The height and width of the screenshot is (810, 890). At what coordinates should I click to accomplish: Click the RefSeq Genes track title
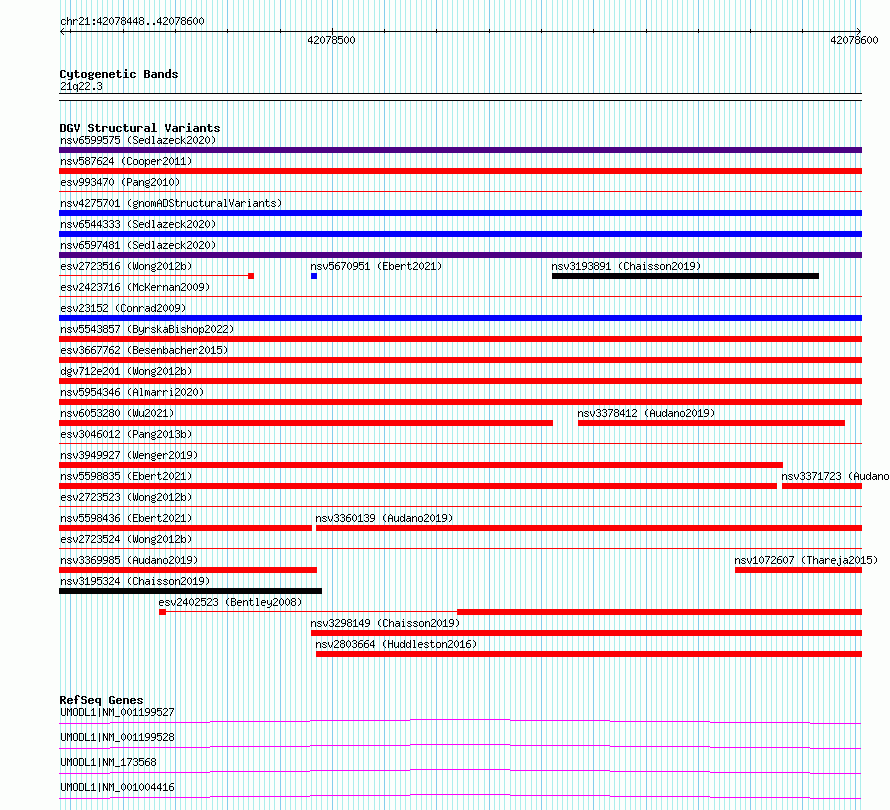click(x=102, y=700)
